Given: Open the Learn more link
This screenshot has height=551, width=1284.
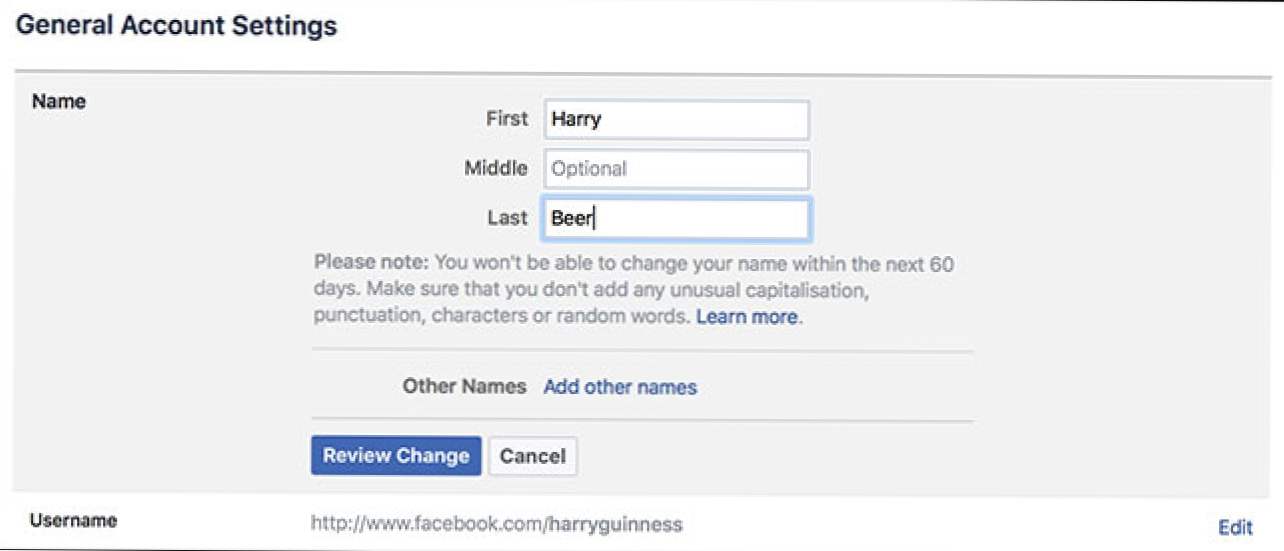Looking at the screenshot, I should (747, 317).
